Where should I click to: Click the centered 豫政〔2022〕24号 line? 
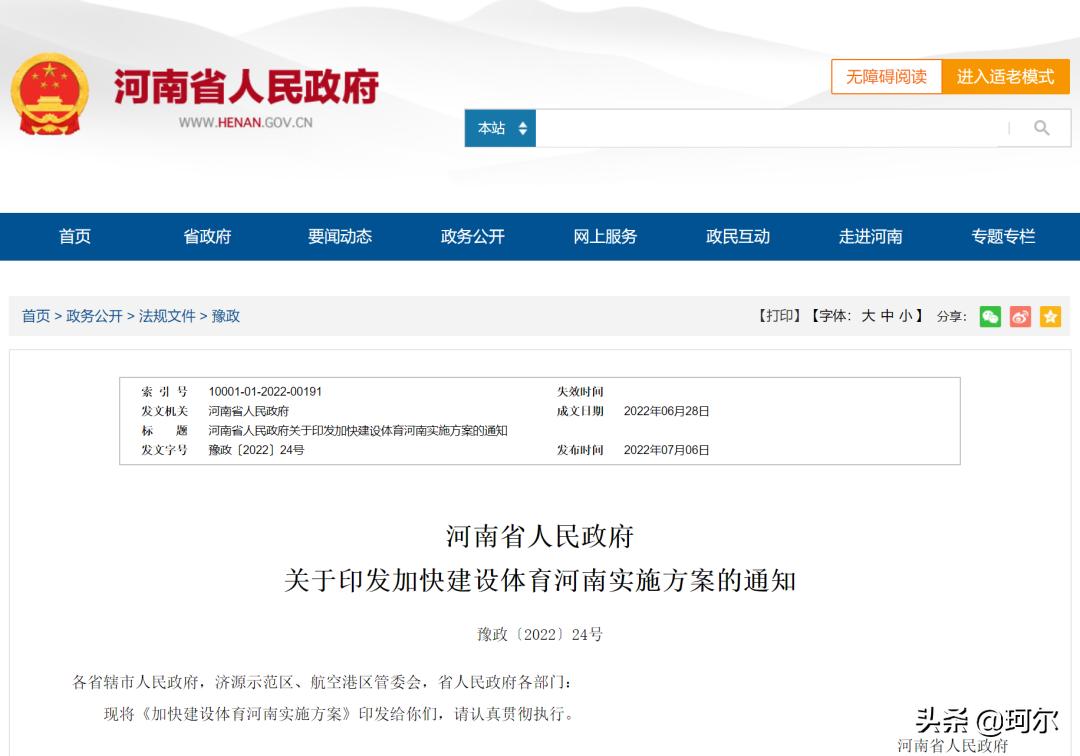539,634
